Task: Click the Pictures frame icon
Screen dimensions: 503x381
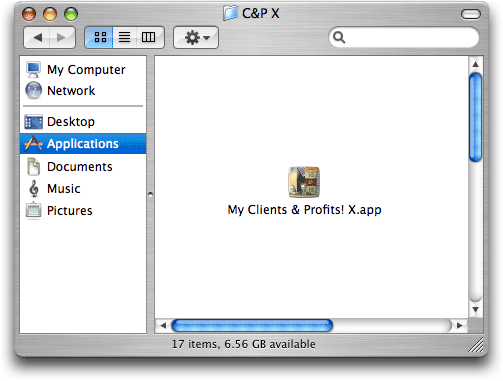Action: (x=34, y=211)
